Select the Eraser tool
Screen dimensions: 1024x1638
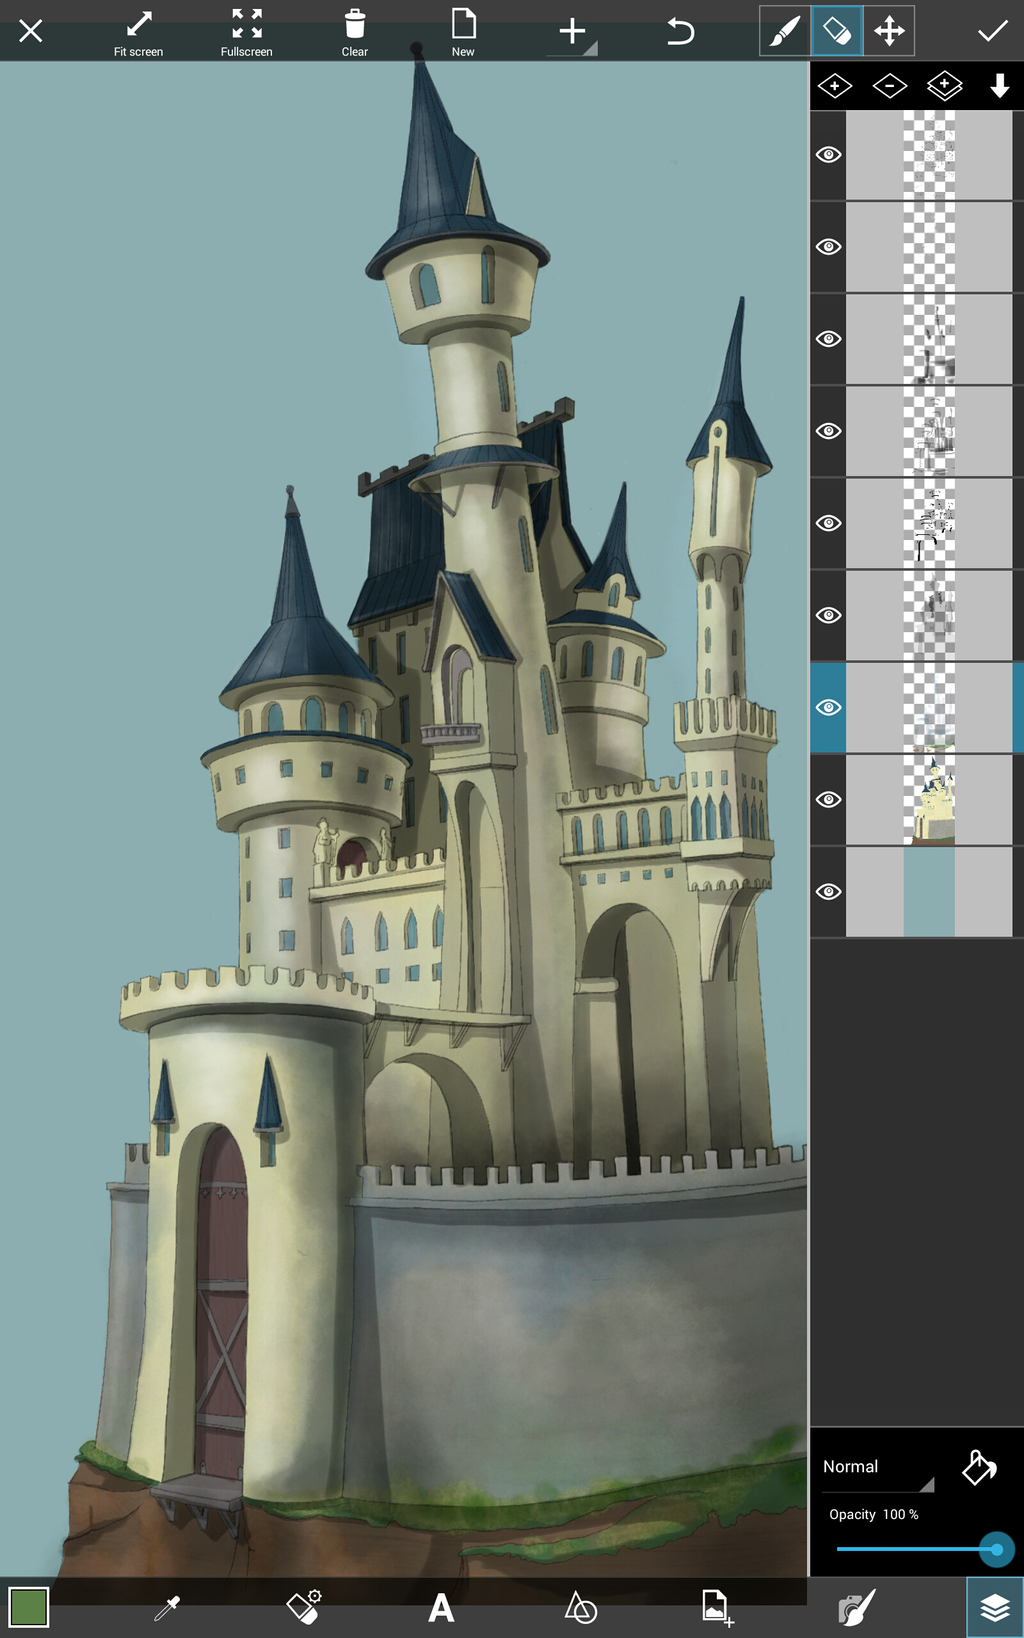coord(837,31)
